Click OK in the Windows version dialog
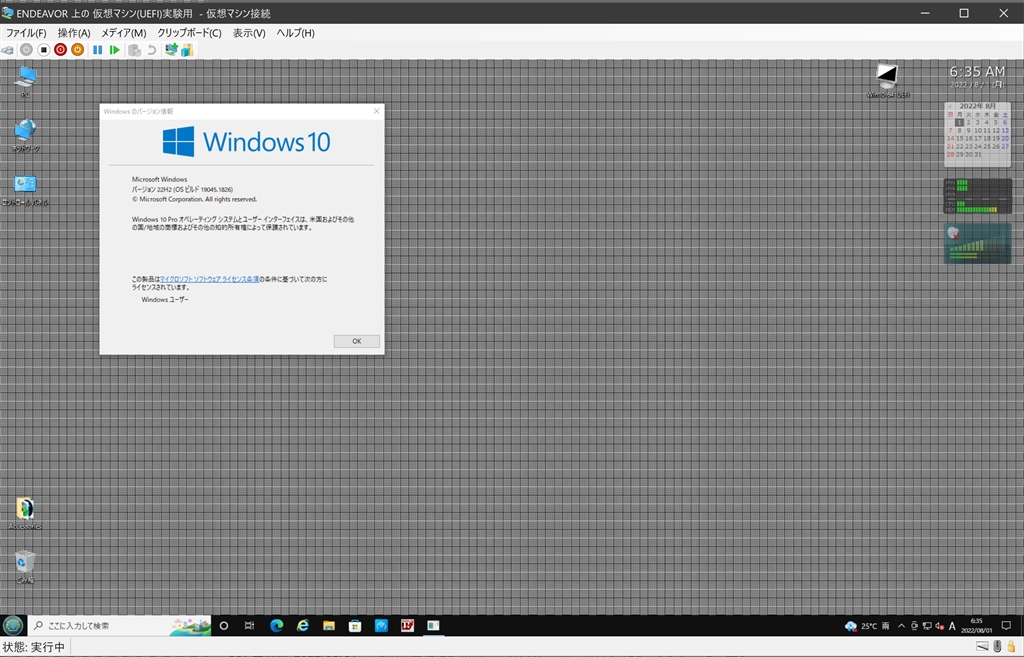 pyautogui.click(x=357, y=341)
